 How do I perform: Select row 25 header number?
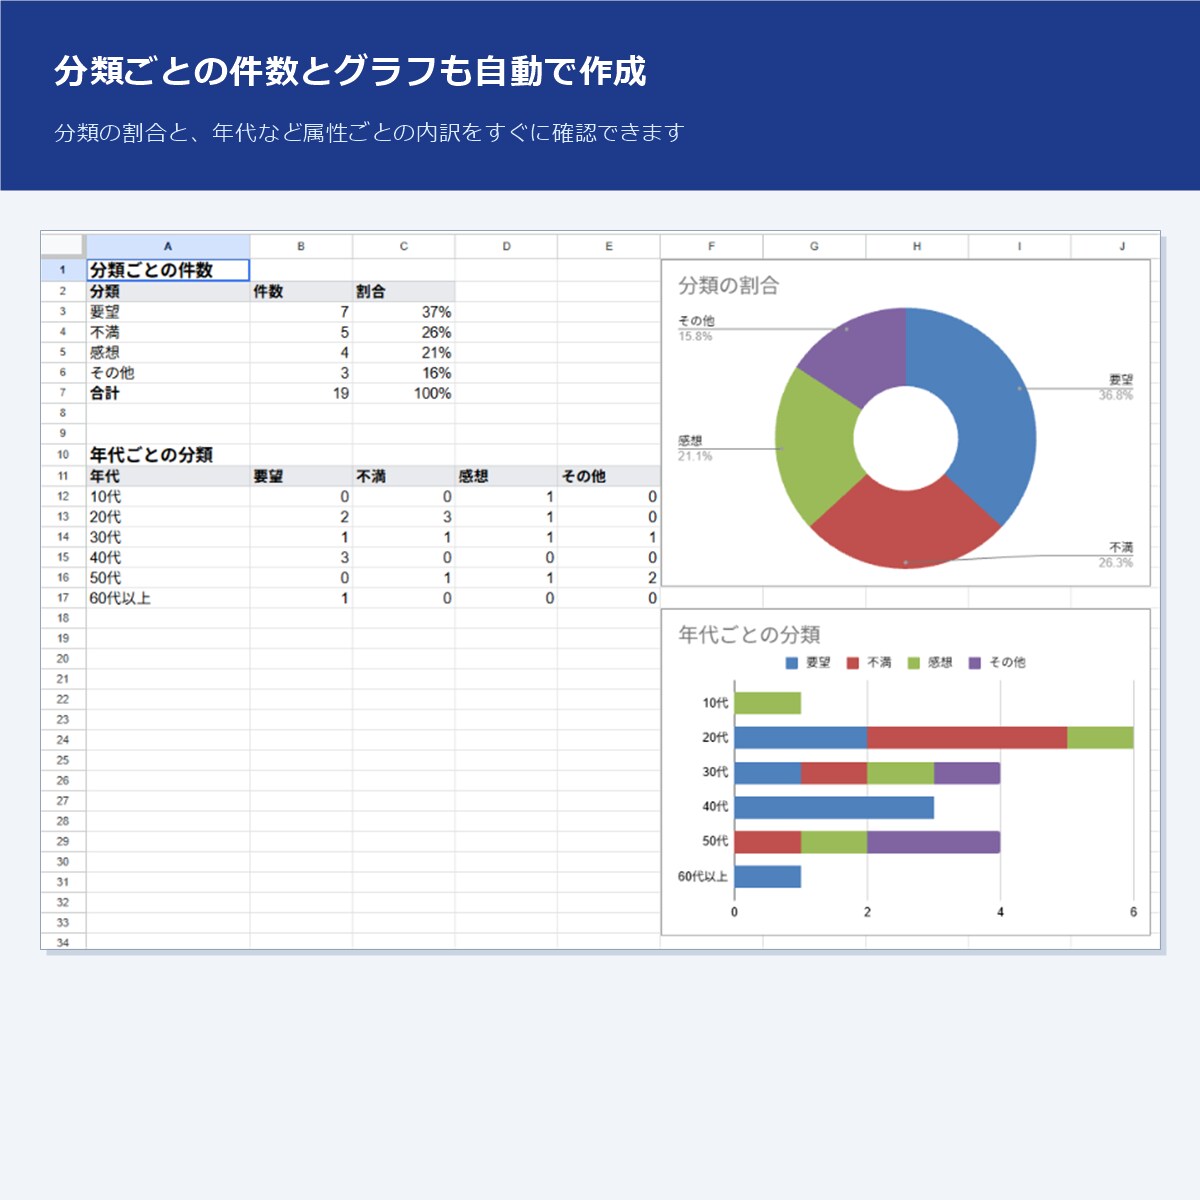[63, 760]
